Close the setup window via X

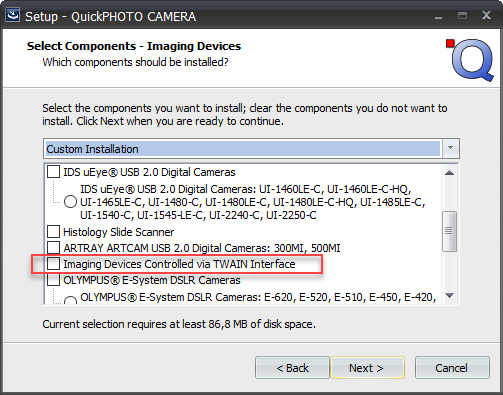[x=486, y=15]
